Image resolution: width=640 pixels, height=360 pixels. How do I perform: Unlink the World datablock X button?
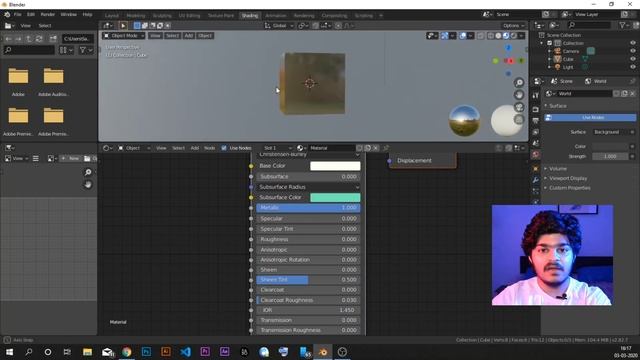pos(632,93)
